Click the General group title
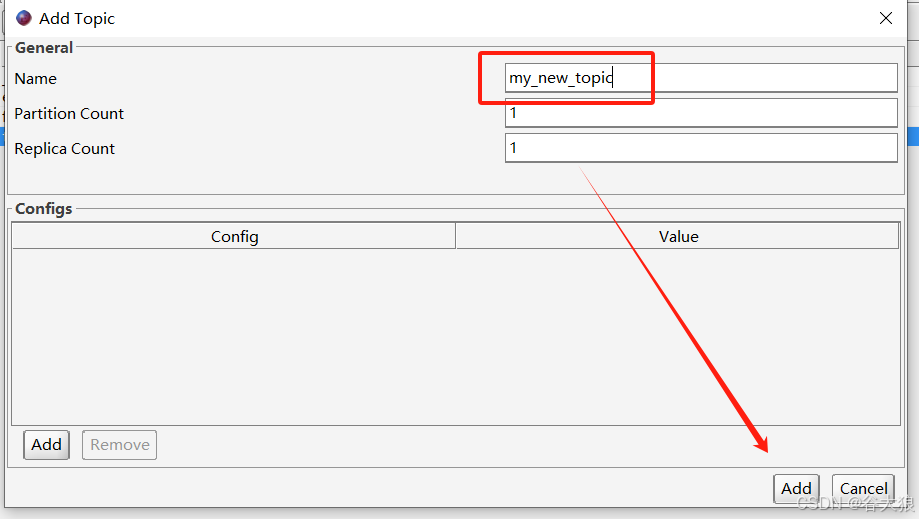This screenshot has height=519, width=919. [44, 47]
